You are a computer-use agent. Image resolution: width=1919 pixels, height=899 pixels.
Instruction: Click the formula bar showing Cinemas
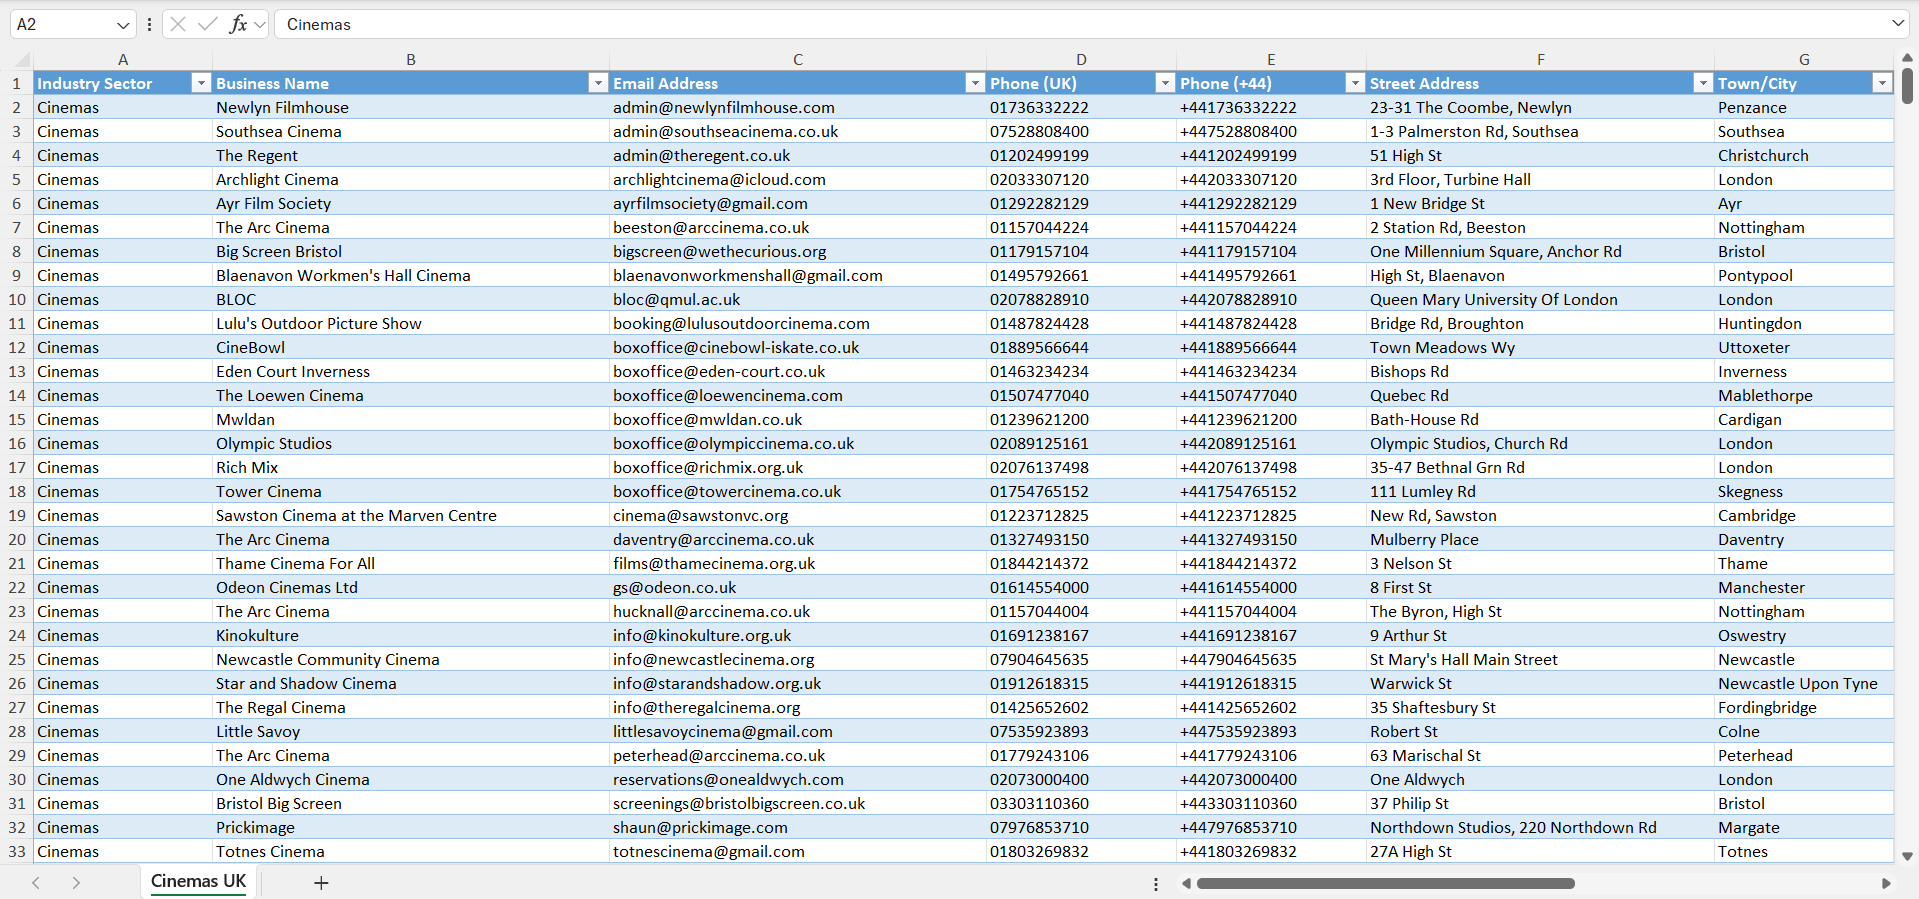point(1080,24)
